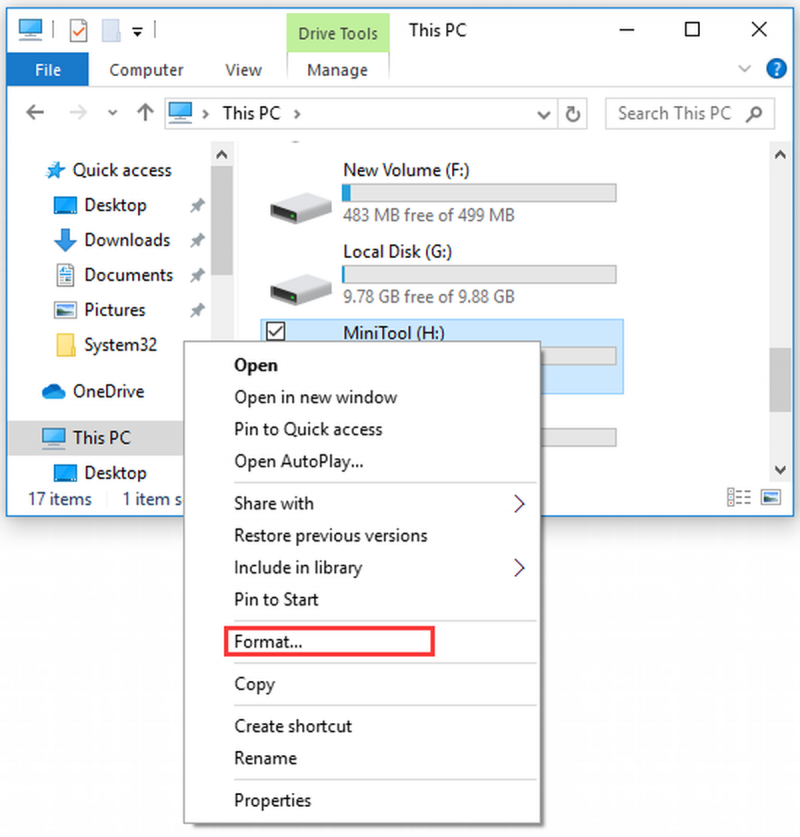Switch to the Details view layout
Viewport: 800px width, 837px height.
[739, 498]
